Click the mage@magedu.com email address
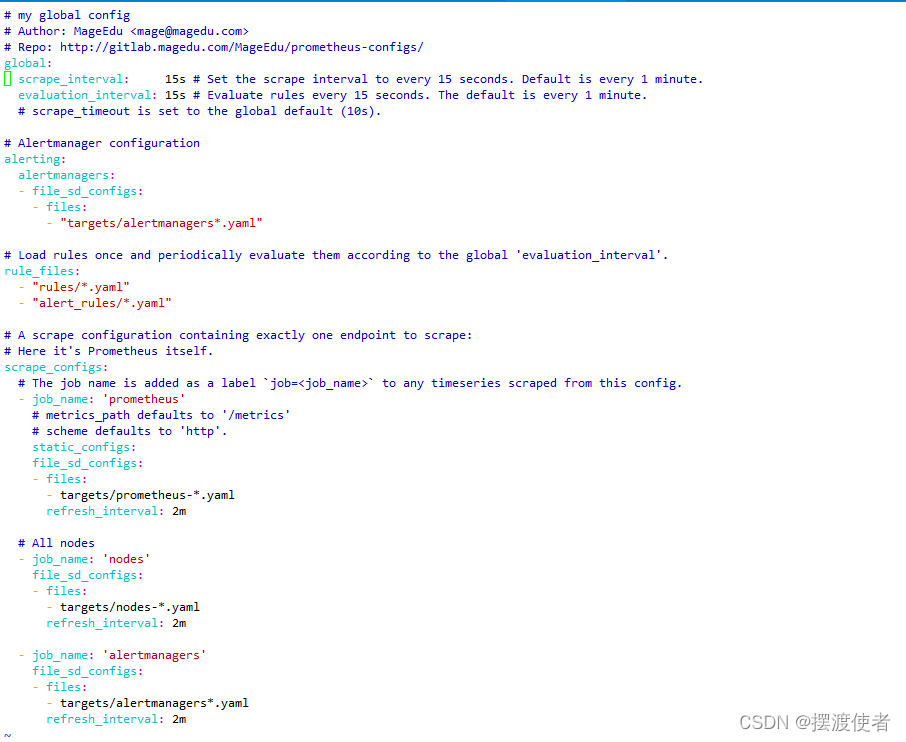 pyautogui.click(x=190, y=31)
